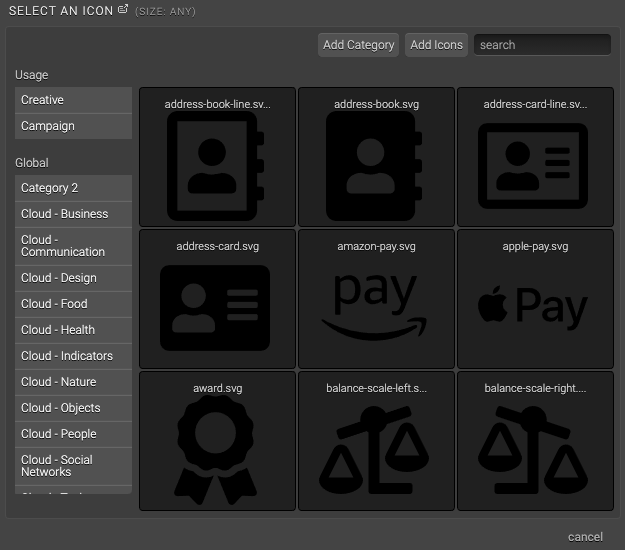This screenshot has width=625, height=550.
Task: Show Cloud - Communication icons
Action: coord(73,246)
